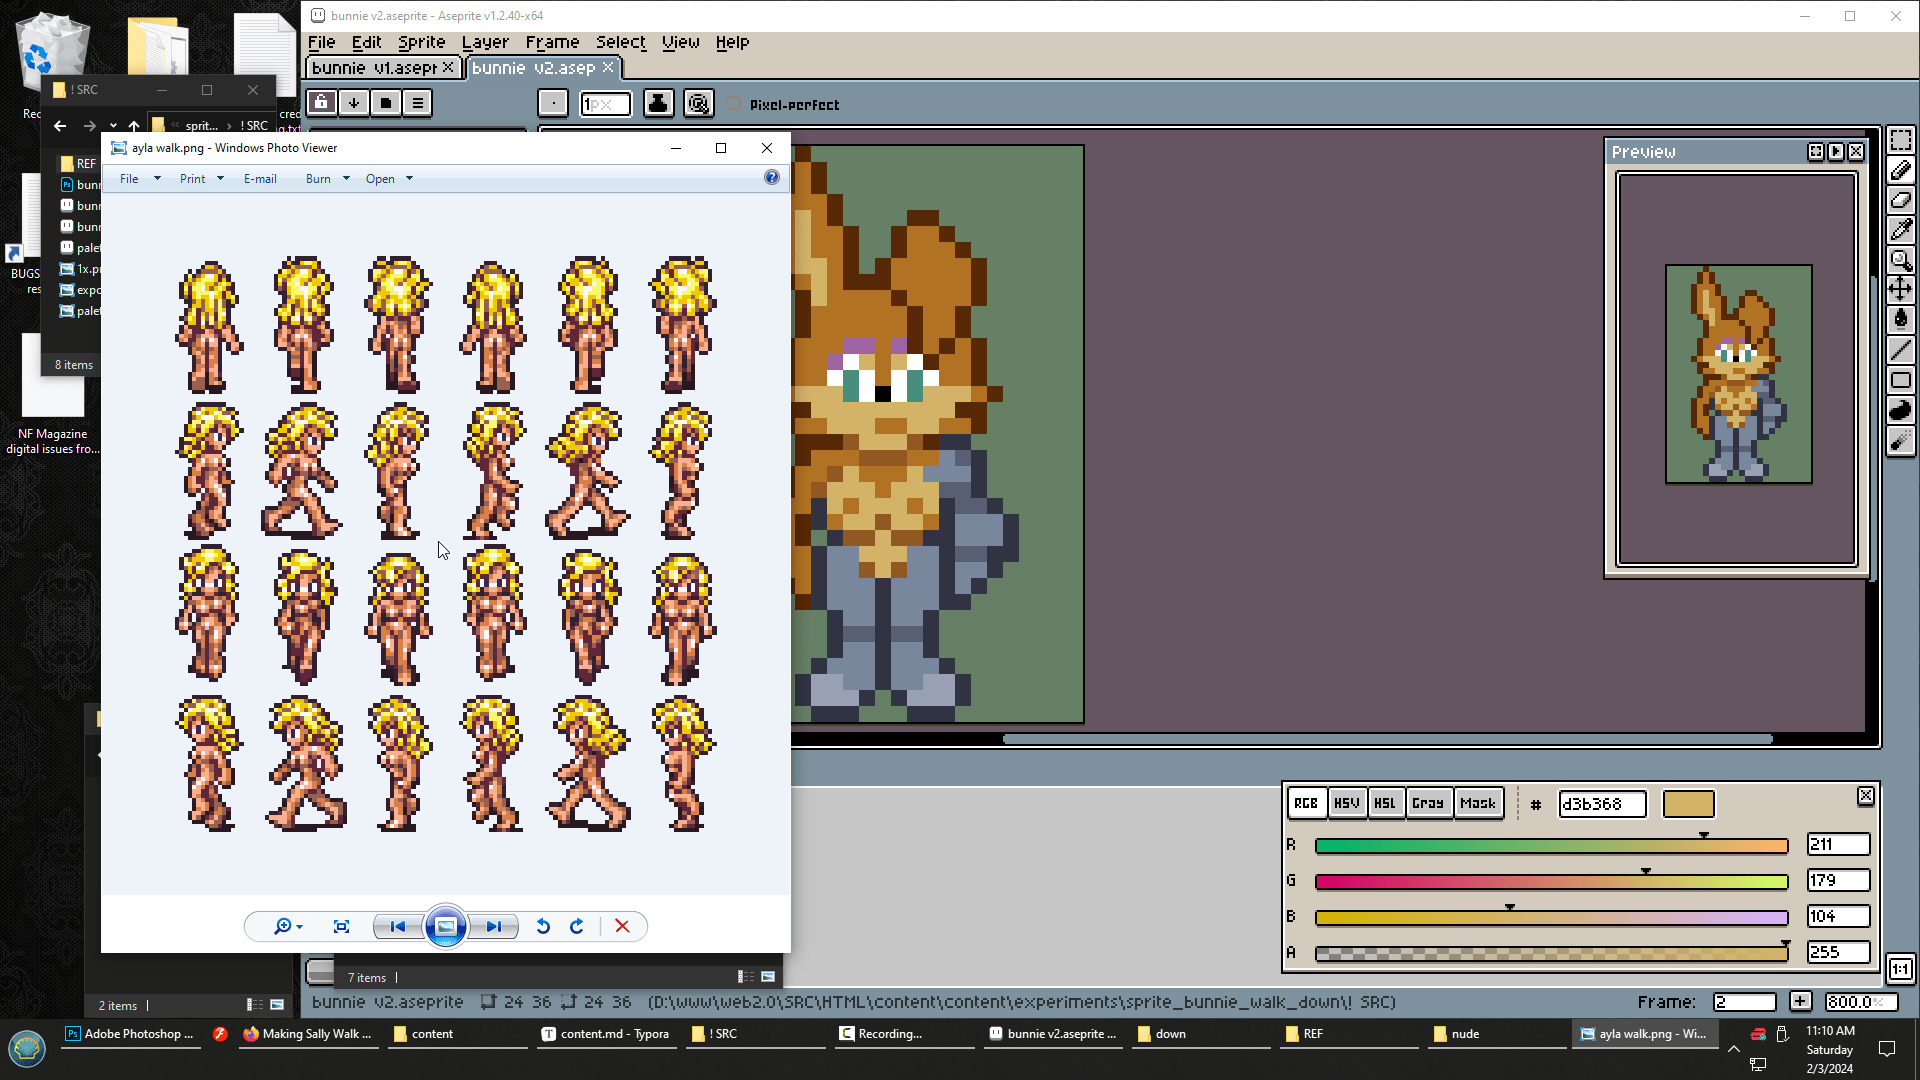Click the Rectangle shape tool
The height and width of the screenshot is (1080, 1920).
tap(1900, 380)
